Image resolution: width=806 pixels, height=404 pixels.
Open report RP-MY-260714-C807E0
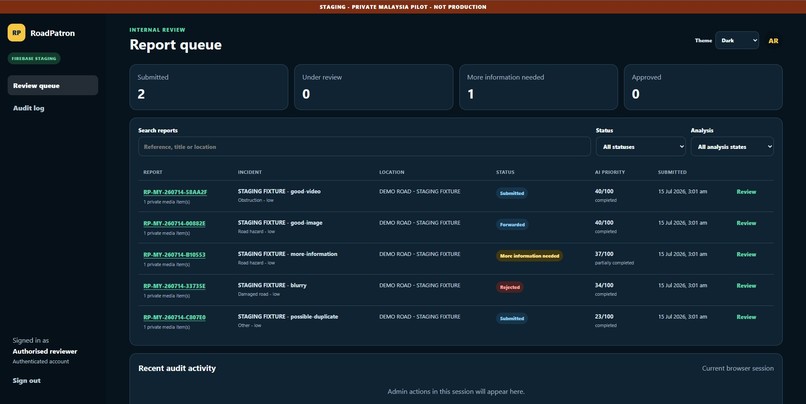click(174, 317)
